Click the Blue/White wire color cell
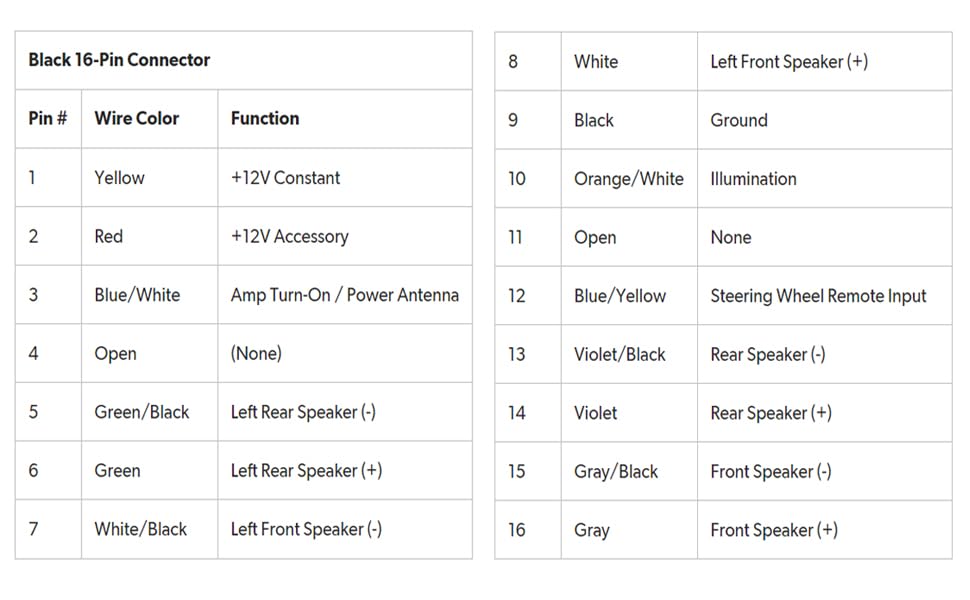This screenshot has width=970, height=600. [137, 295]
